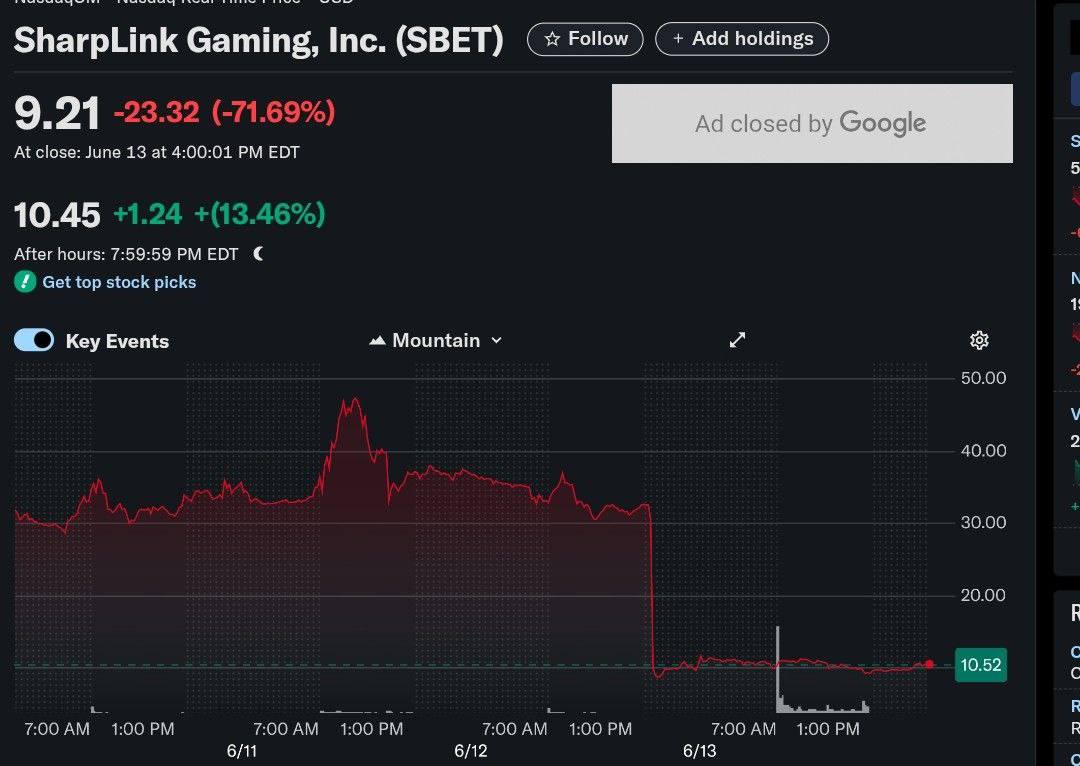Open the Mountain chart type dropdown
This screenshot has height=766, width=1080.
pos(435,340)
